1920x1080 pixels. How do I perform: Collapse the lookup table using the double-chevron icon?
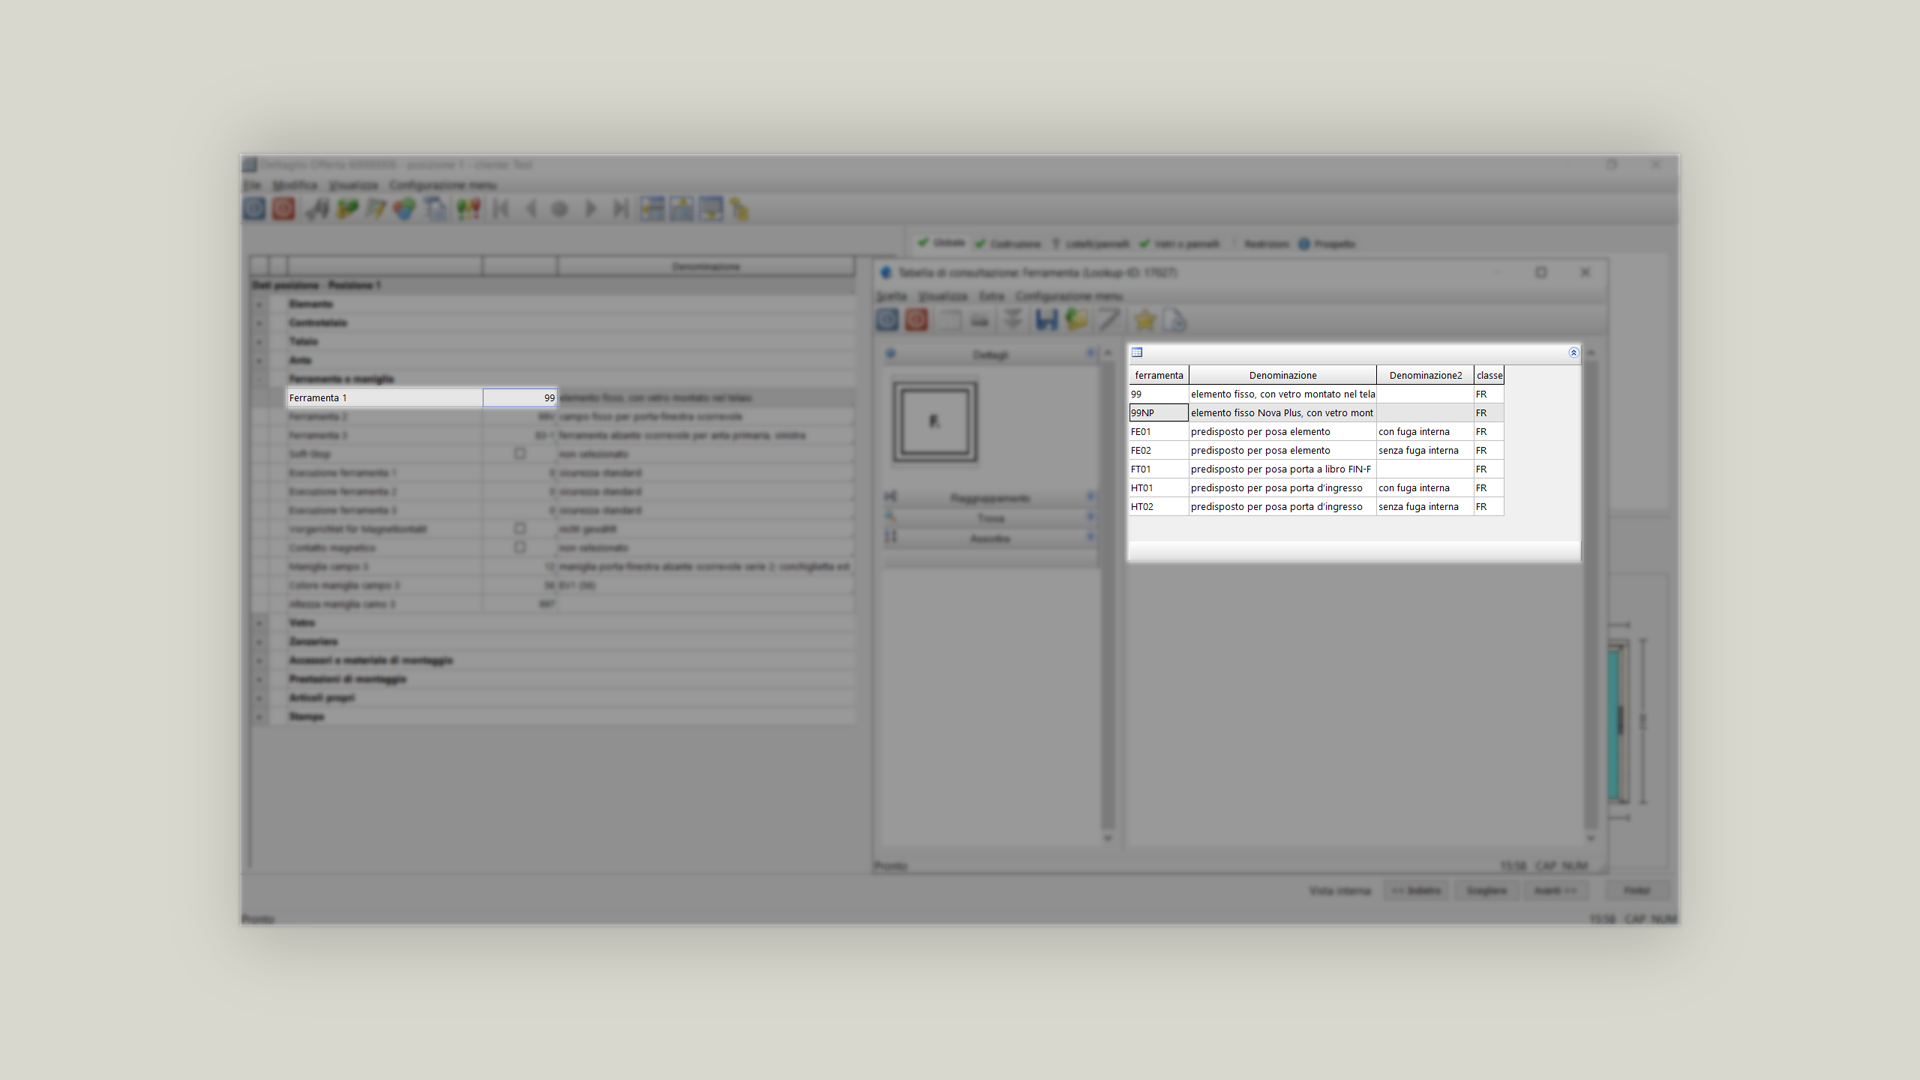click(x=1573, y=353)
